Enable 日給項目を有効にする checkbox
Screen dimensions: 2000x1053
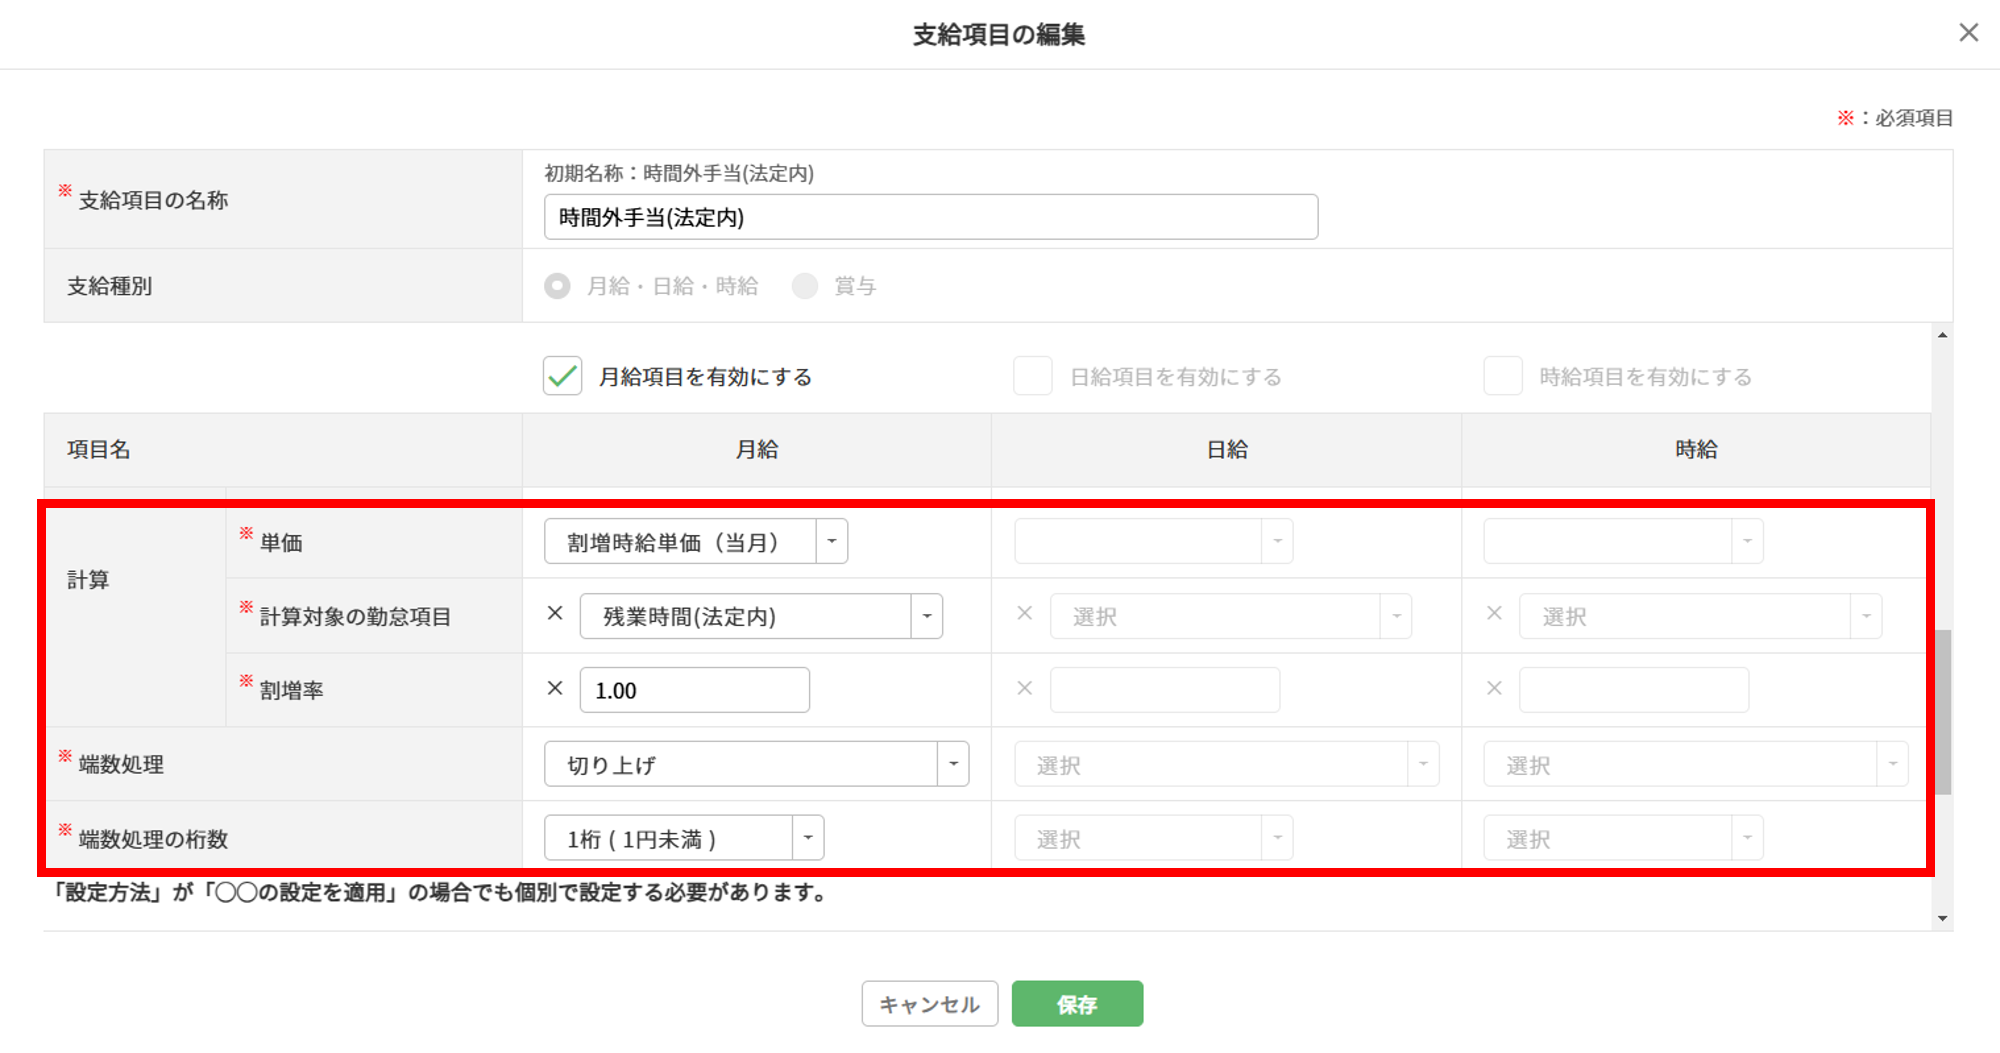pos(1033,376)
